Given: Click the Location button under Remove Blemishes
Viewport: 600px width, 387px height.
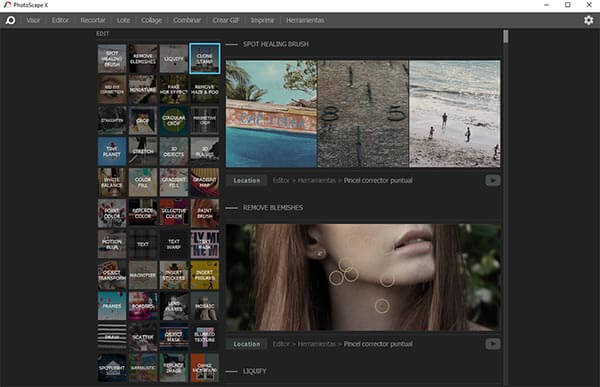Looking at the screenshot, I should coord(247,344).
